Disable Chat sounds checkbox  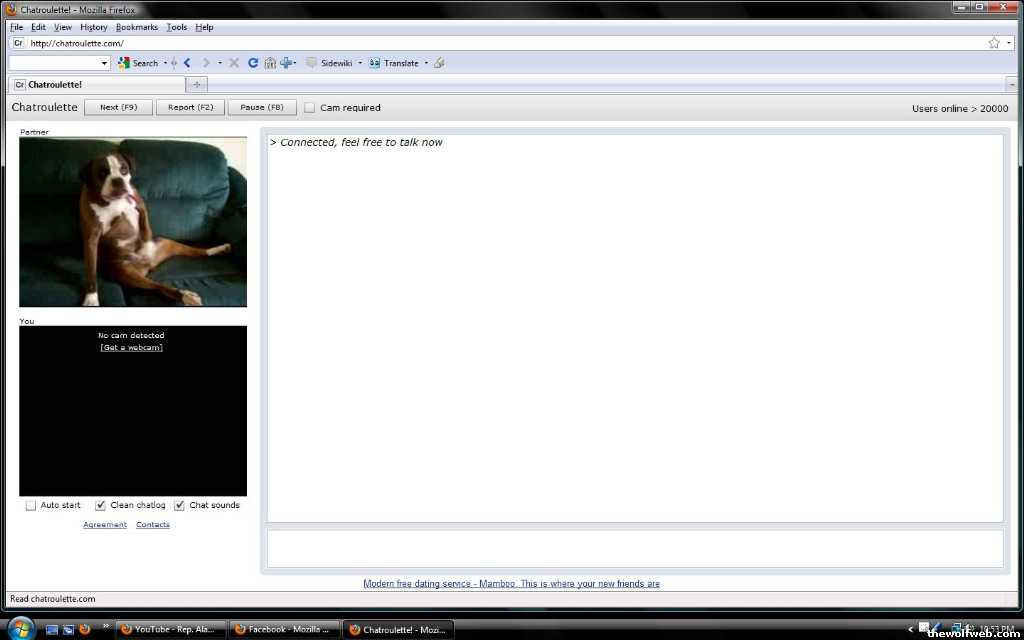tap(180, 506)
